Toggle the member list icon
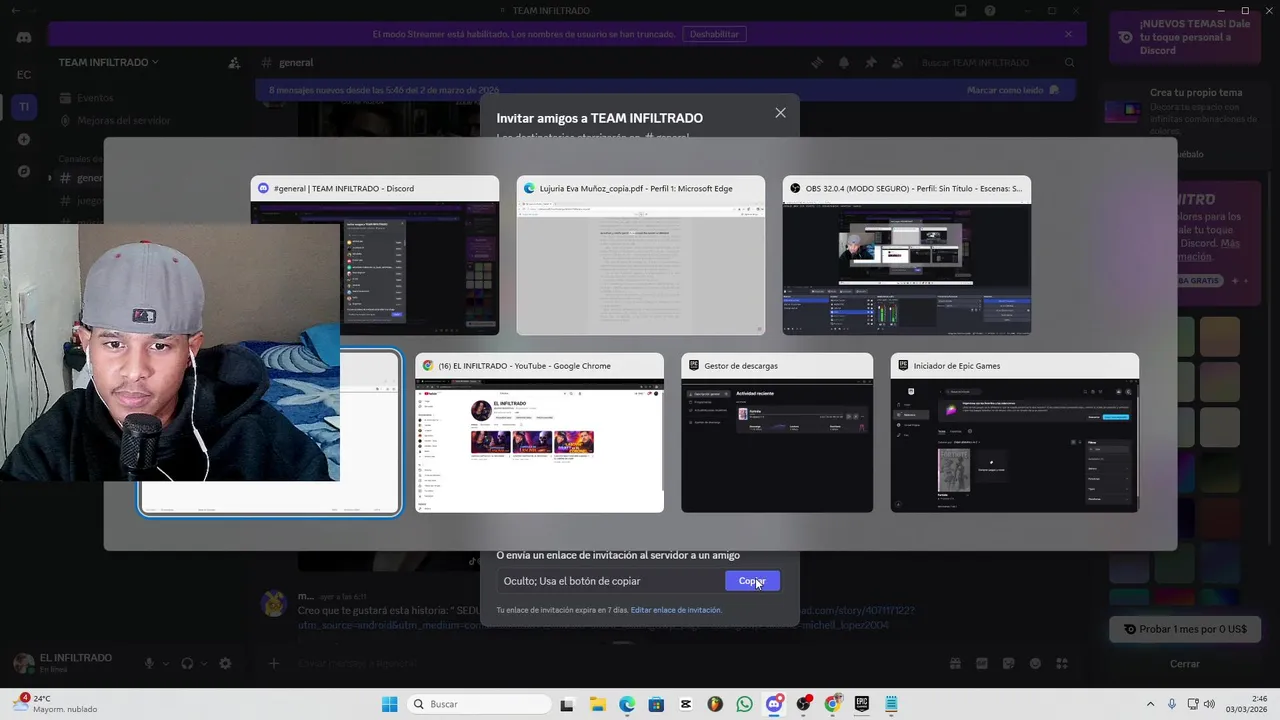Screen dimensions: 1280x720 (897, 62)
